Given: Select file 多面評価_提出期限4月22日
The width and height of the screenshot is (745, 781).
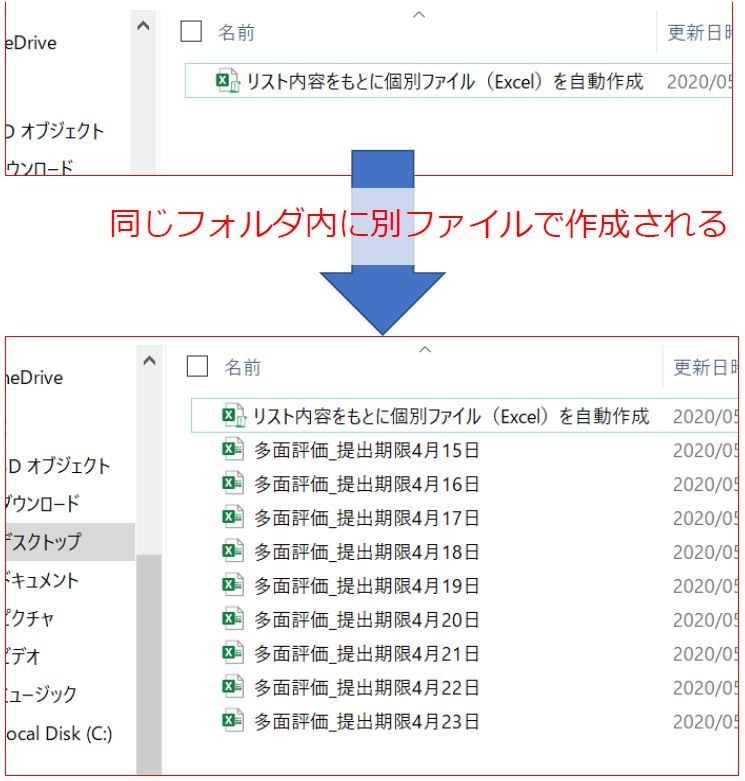Looking at the screenshot, I should click(x=367, y=687).
